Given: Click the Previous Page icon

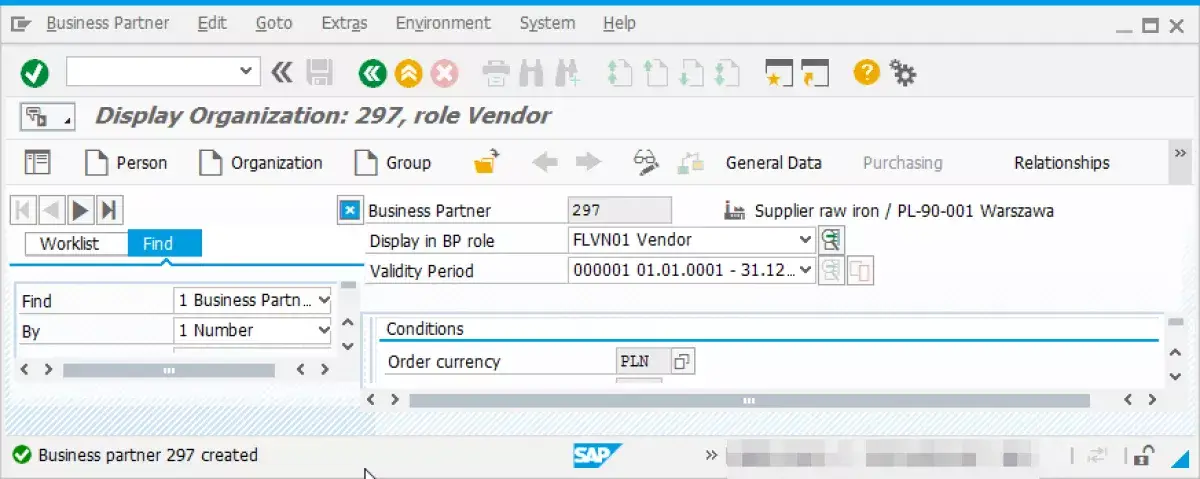Looking at the screenshot, I should (655, 72).
